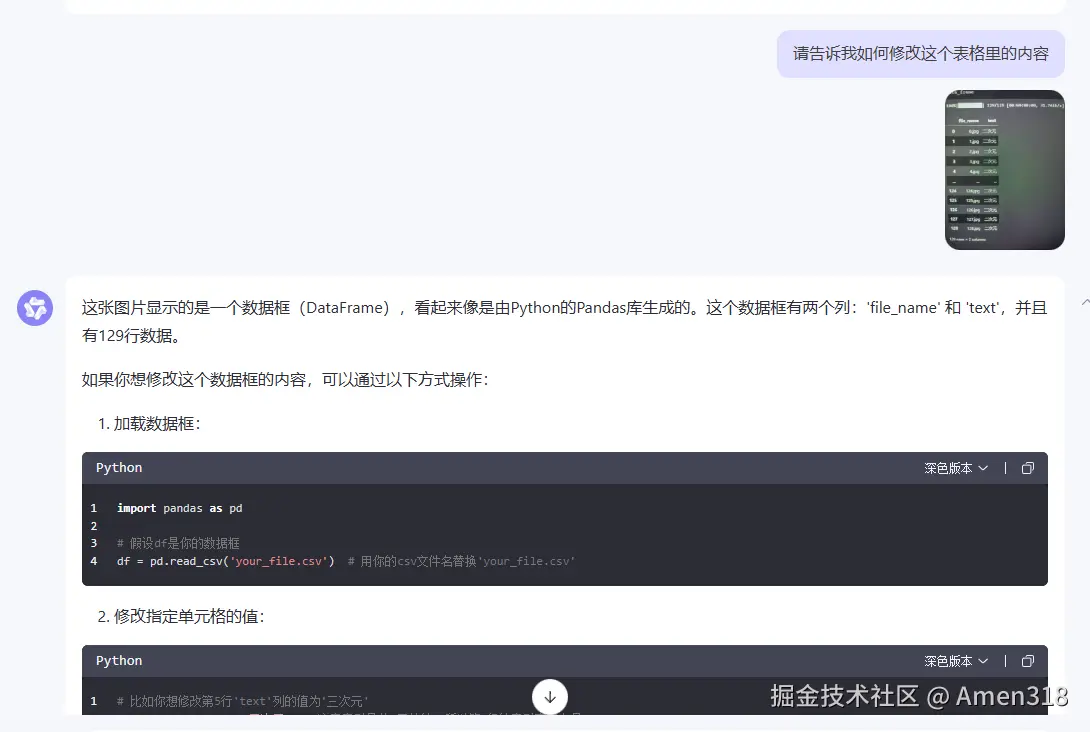The height and width of the screenshot is (732, 1090).
Task: Click the user question message bubble
Action: [920, 54]
